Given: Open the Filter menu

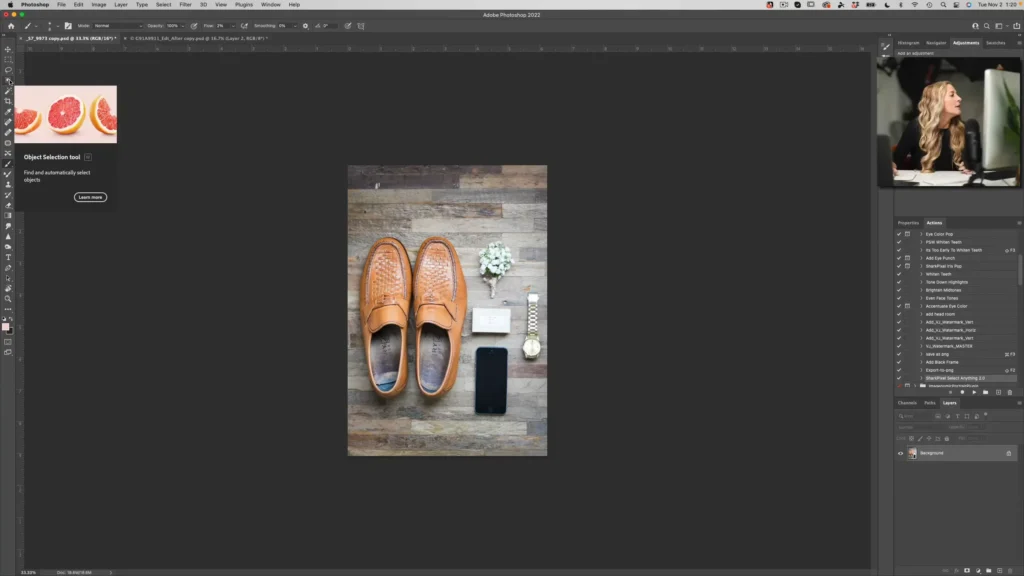Looking at the screenshot, I should click(185, 5).
